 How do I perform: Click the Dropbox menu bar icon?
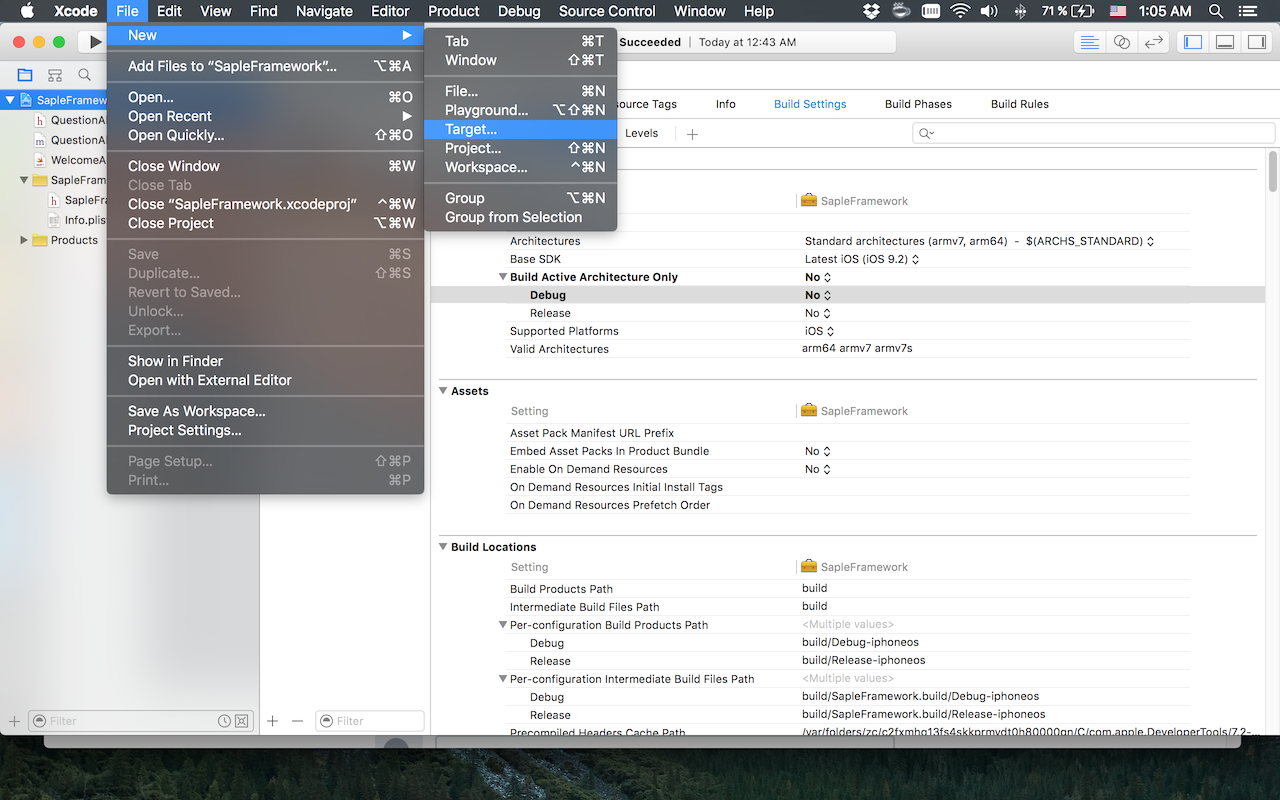(x=871, y=11)
